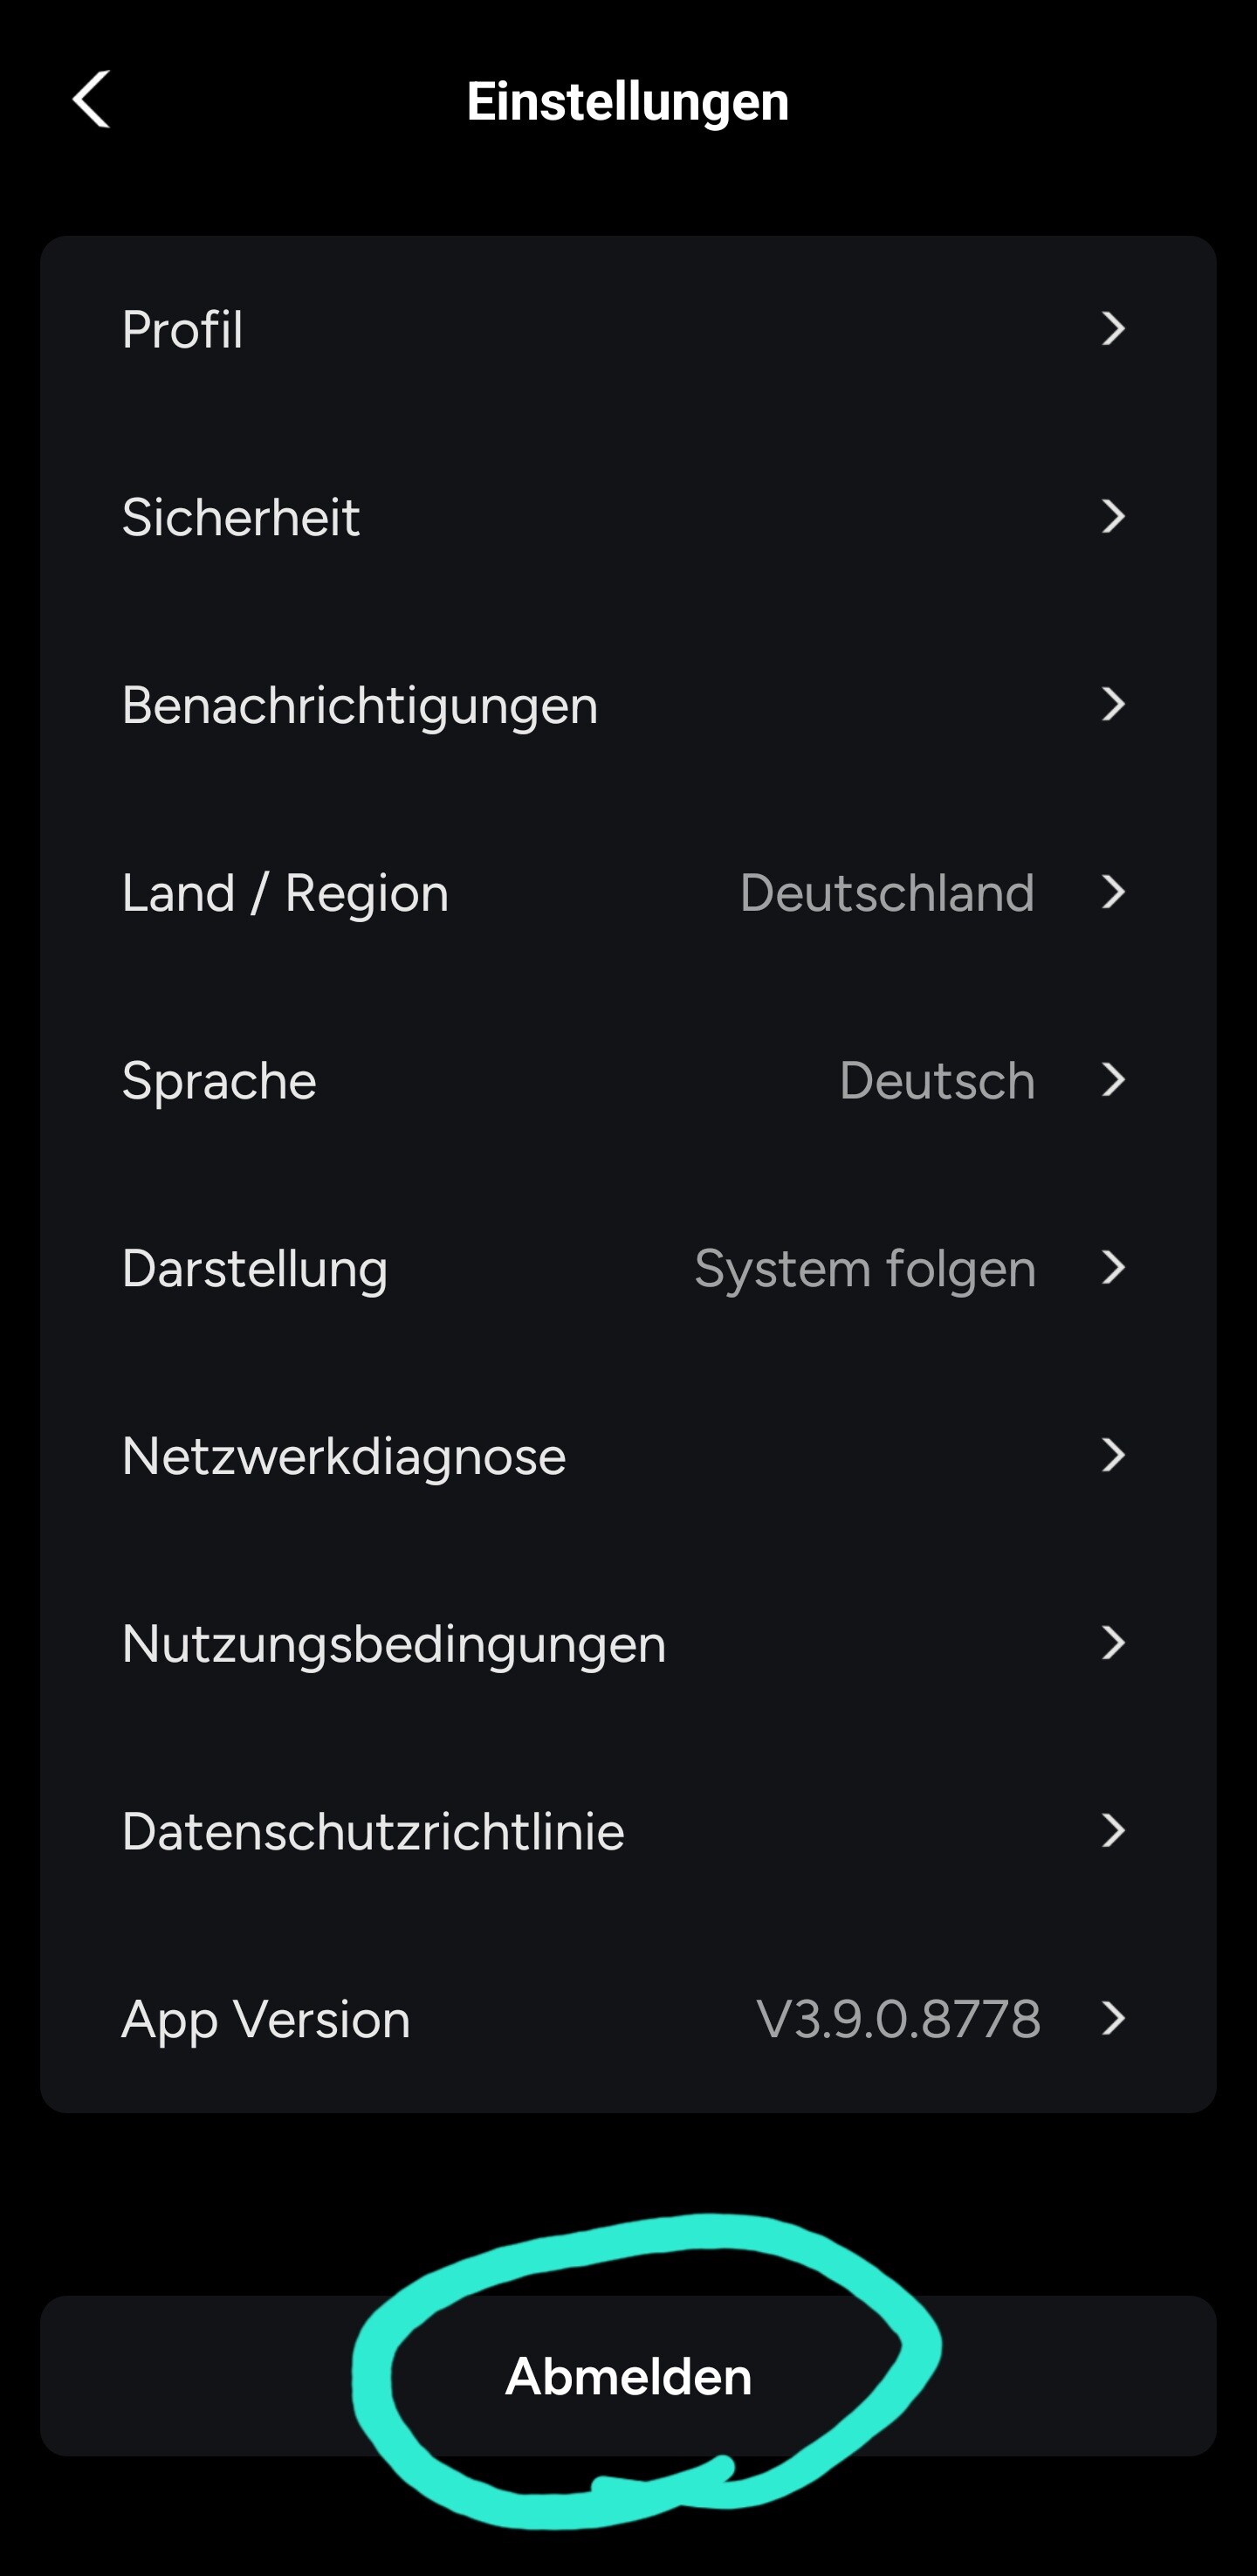This screenshot has width=1257, height=2576.
Task: Open the Netzwerkdiagnose entry
Action: click(x=343, y=1456)
